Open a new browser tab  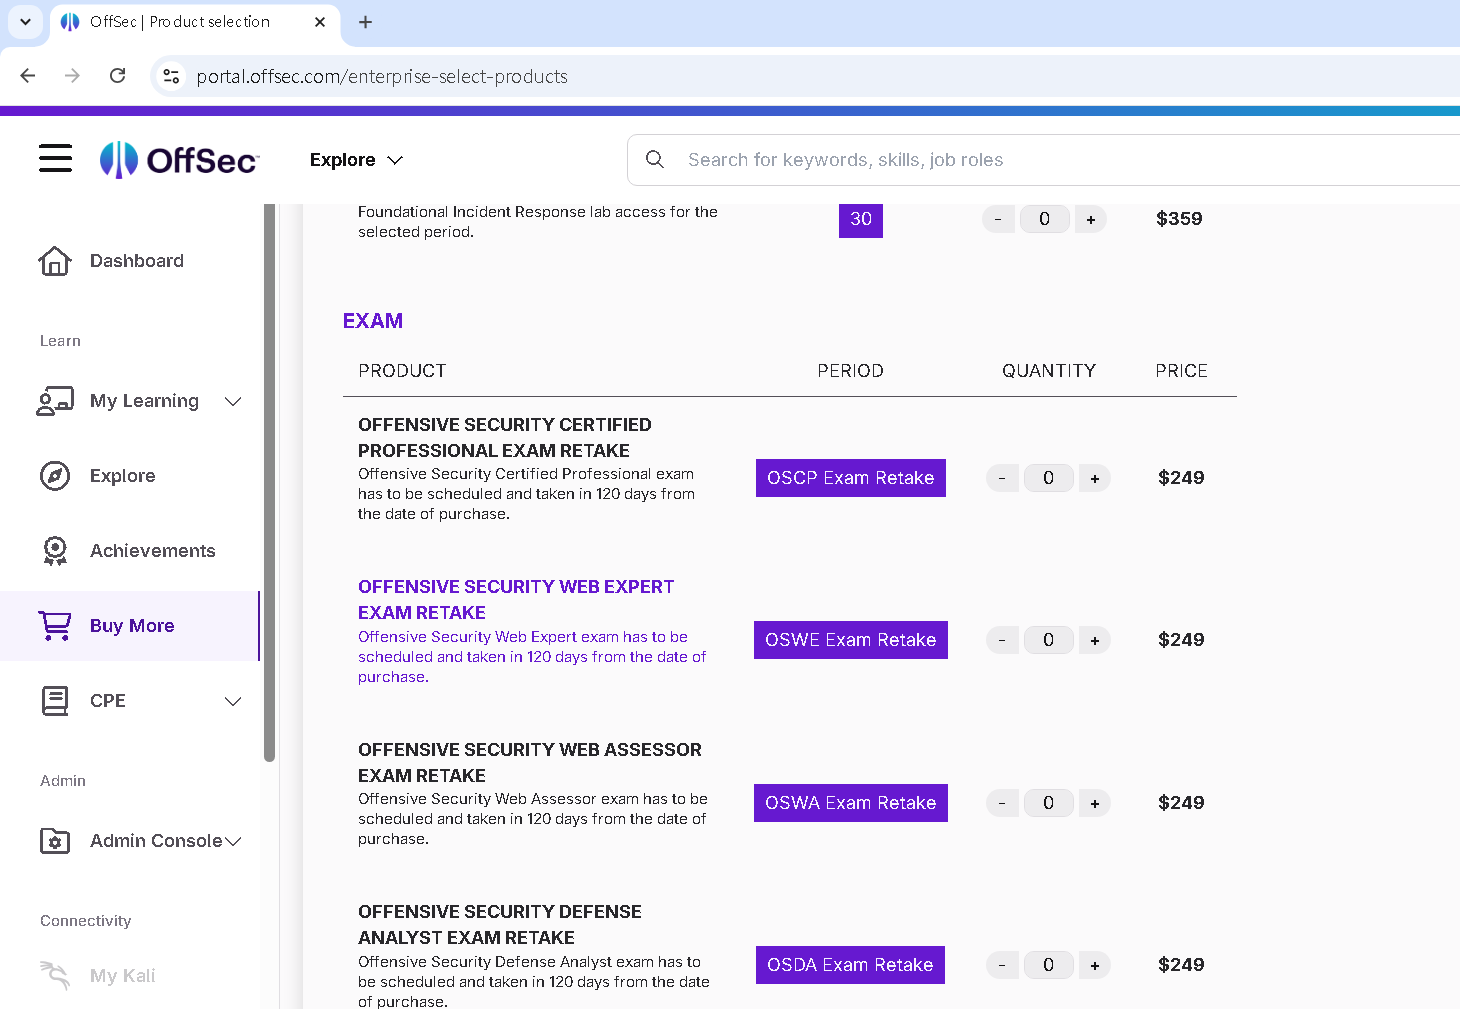coord(366,22)
